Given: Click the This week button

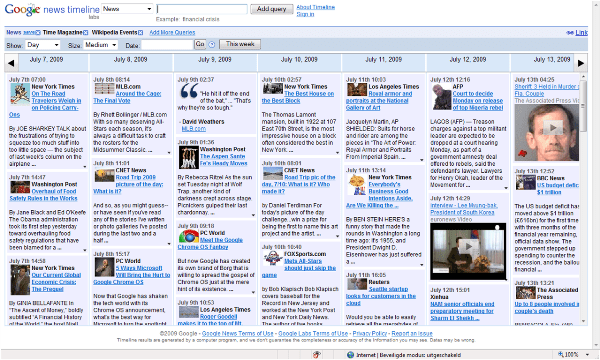Looking at the screenshot, I should pos(240,44).
